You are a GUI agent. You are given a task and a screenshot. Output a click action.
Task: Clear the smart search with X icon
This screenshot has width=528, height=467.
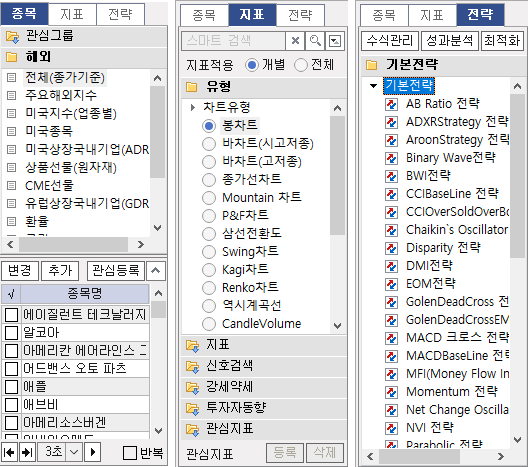(295, 41)
